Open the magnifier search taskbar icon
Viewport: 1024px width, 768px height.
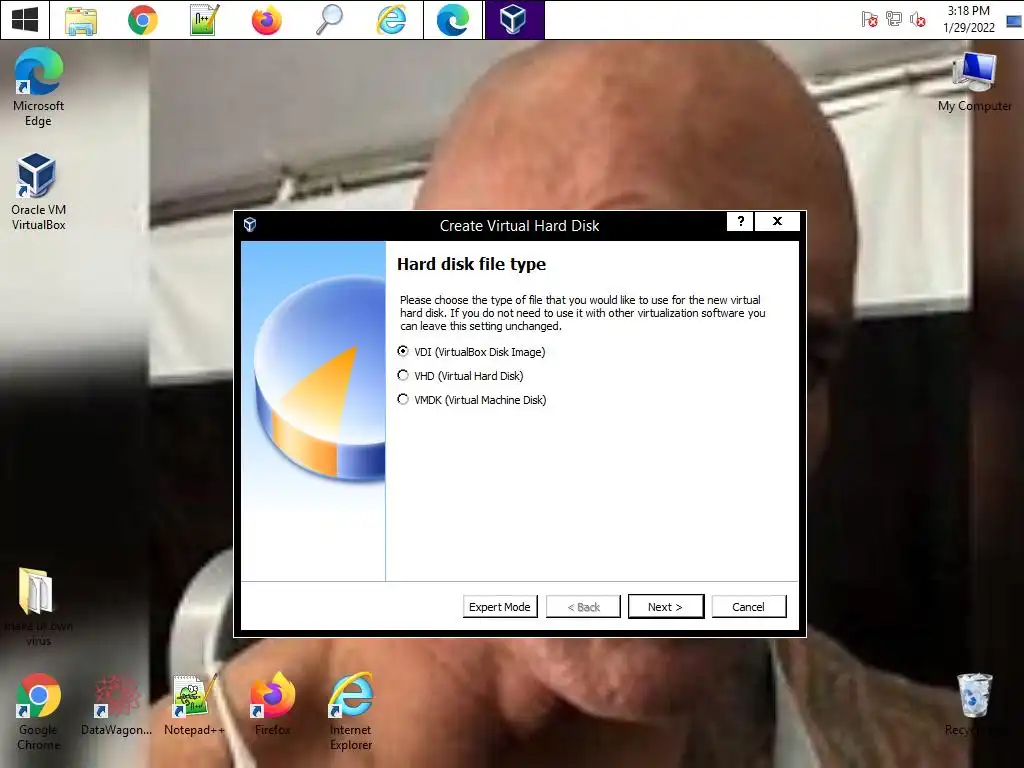pyautogui.click(x=328, y=20)
